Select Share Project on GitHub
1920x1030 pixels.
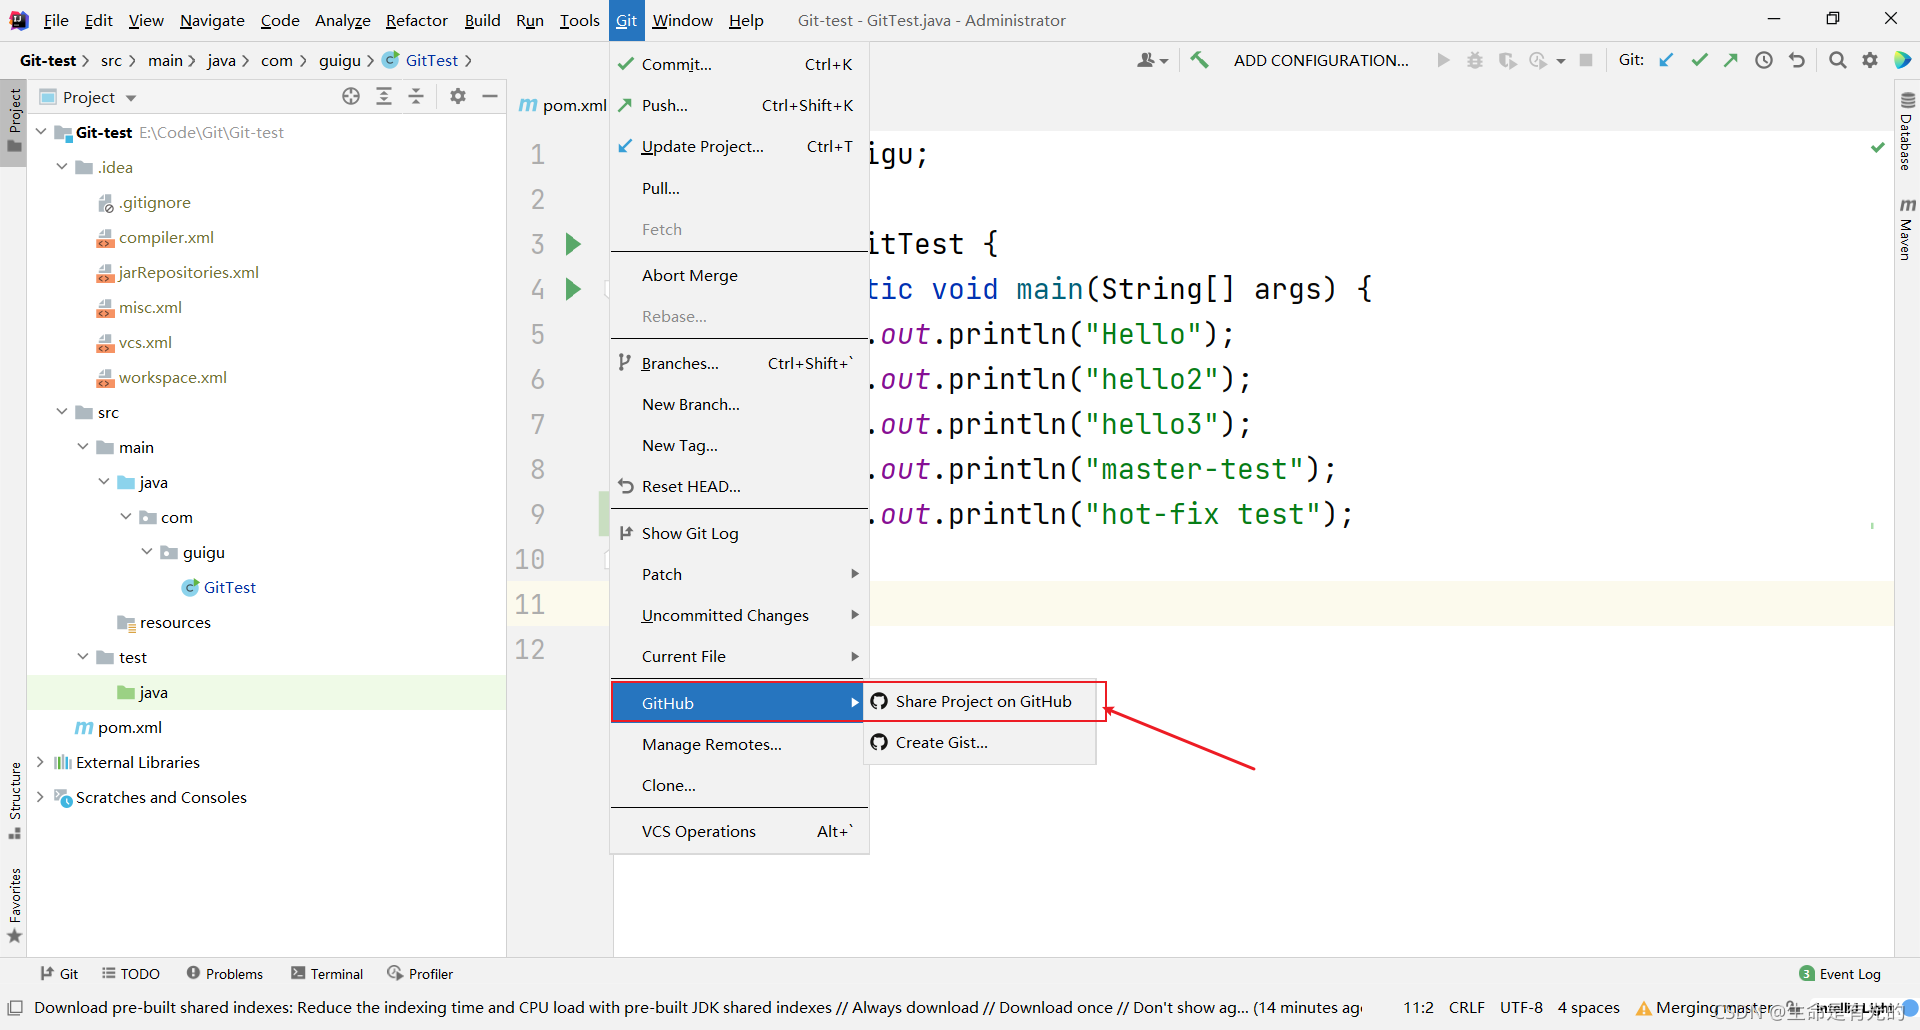pyautogui.click(x=980, y=701)
